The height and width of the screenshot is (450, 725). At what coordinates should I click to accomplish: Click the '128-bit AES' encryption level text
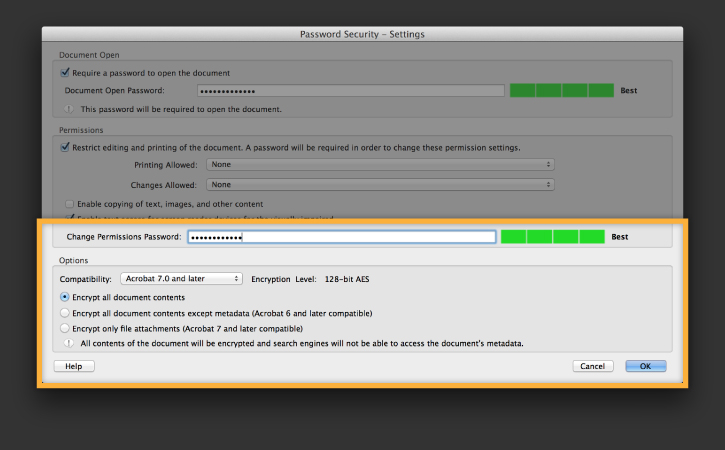347,279
